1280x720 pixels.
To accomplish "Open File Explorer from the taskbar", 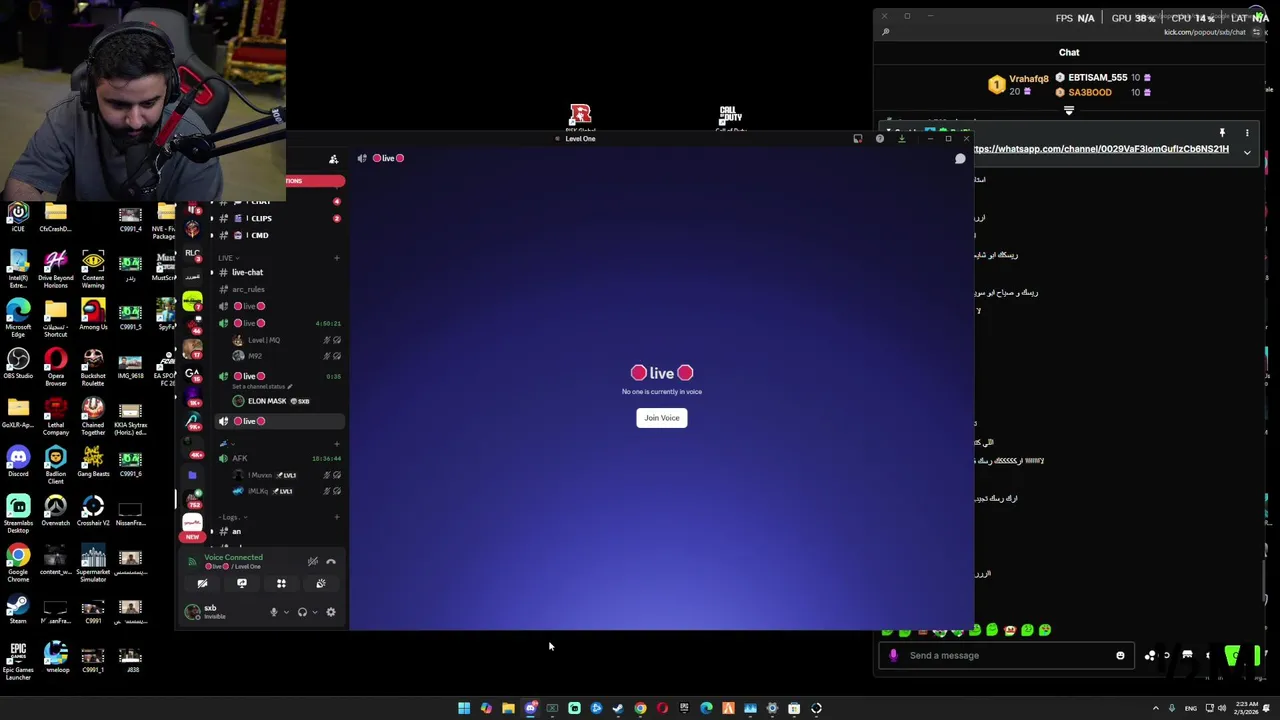I will [508, 708].
